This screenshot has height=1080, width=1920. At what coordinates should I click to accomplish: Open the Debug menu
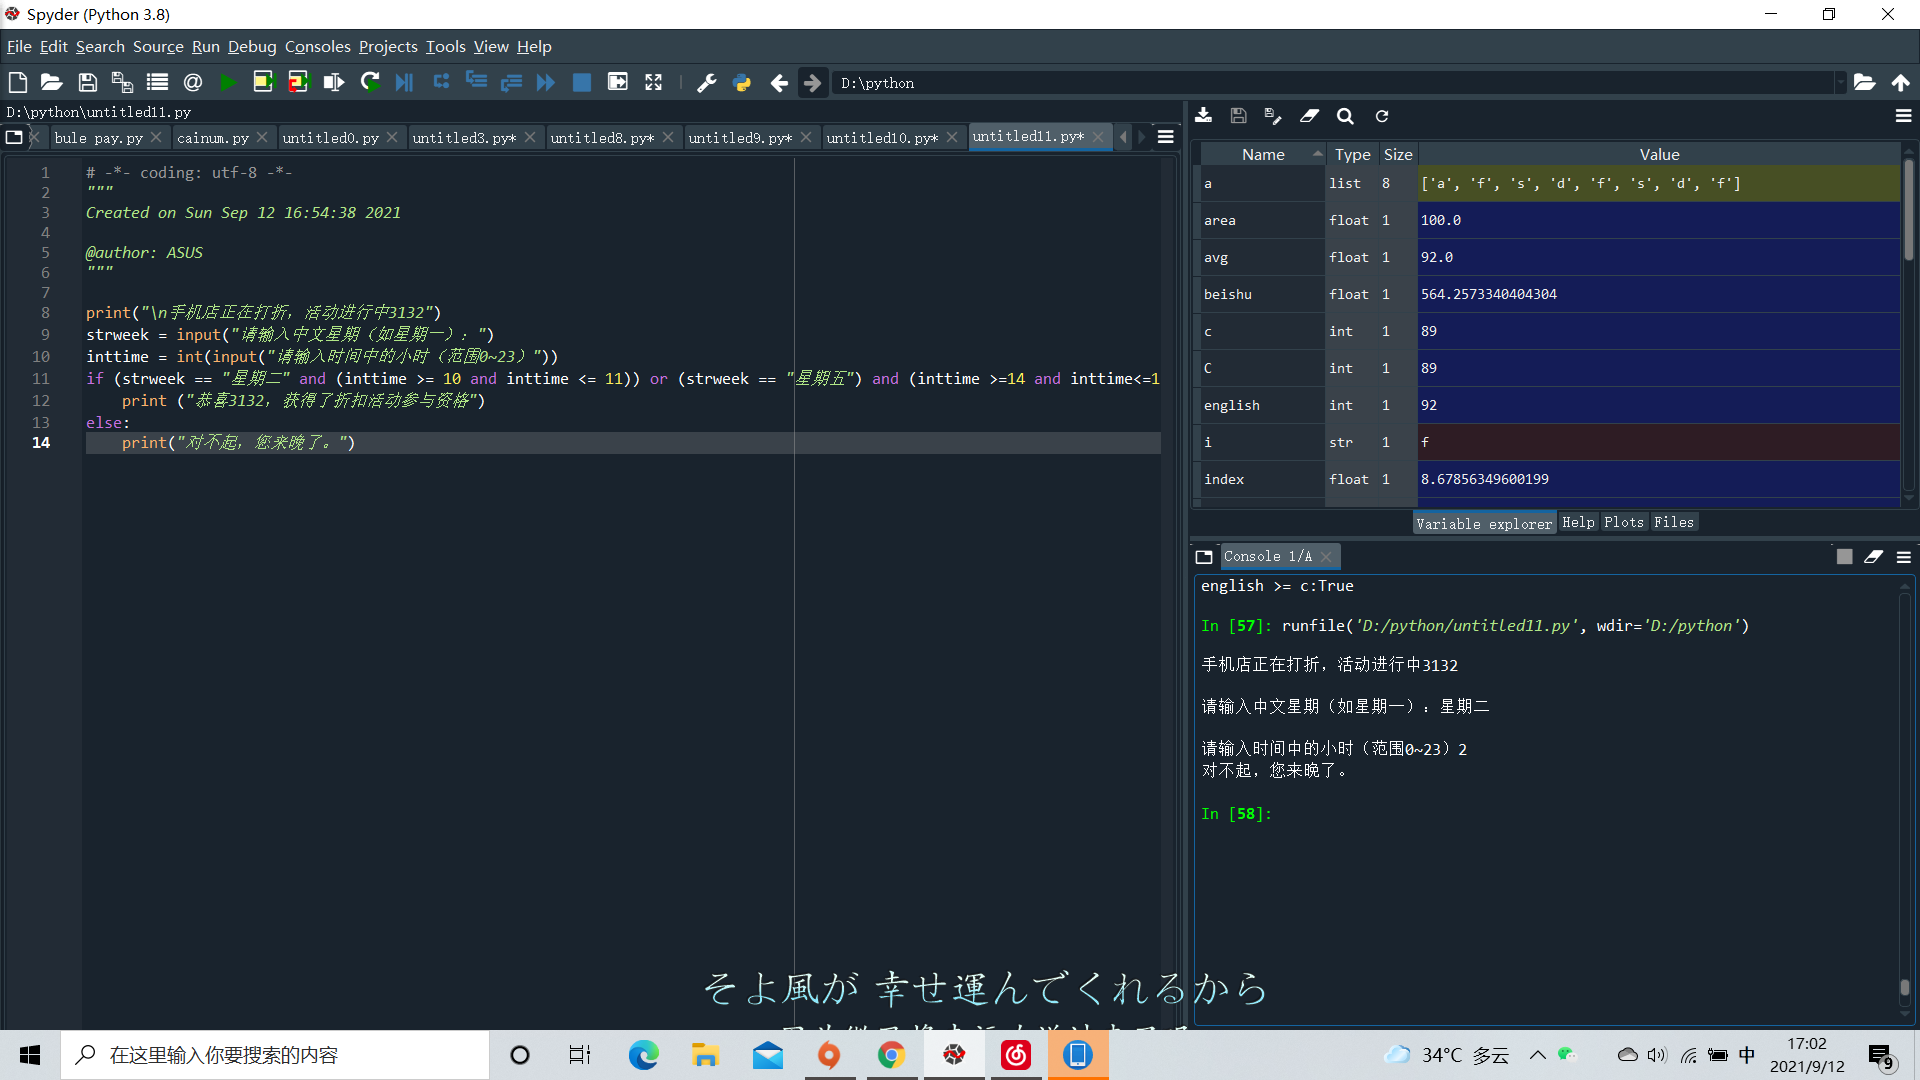(251, 46)
